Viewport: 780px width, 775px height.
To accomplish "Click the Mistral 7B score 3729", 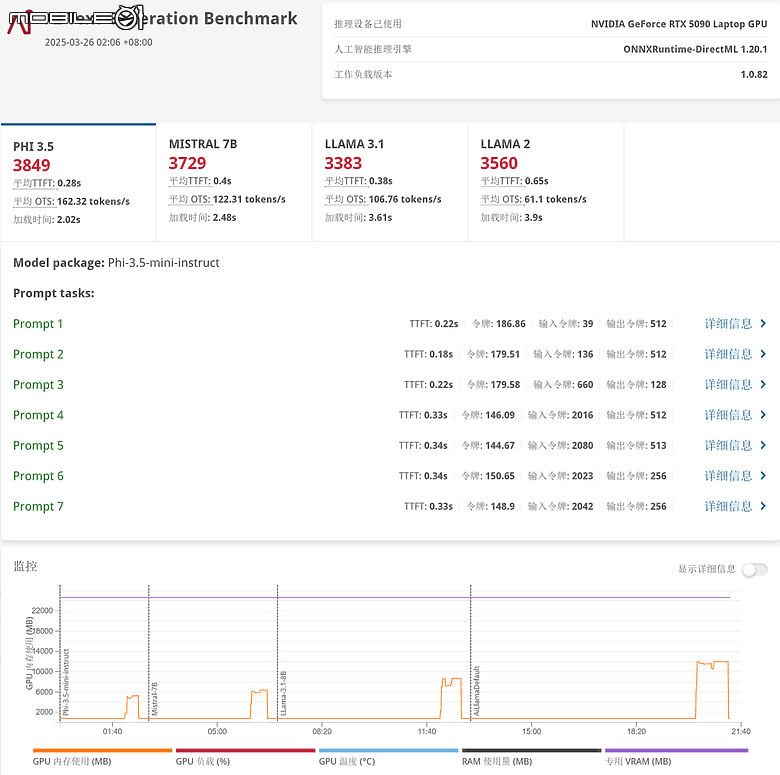I will point(188,163).
